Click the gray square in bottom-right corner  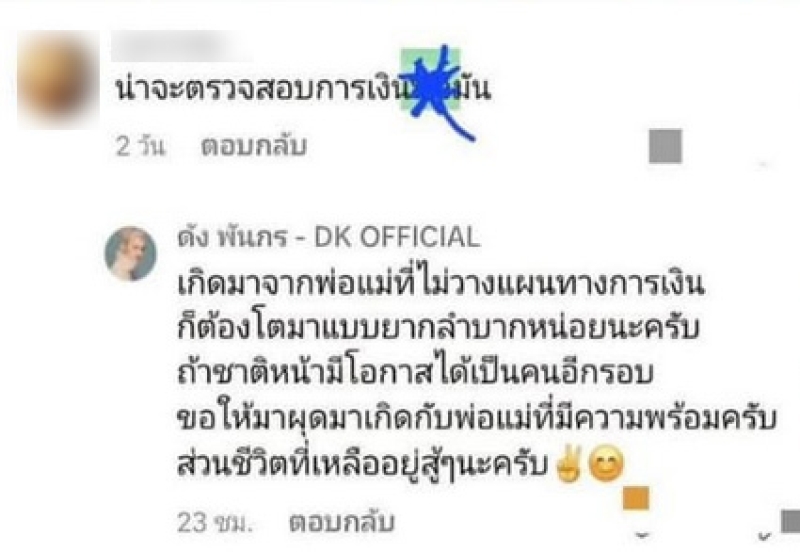coord(790,522)
